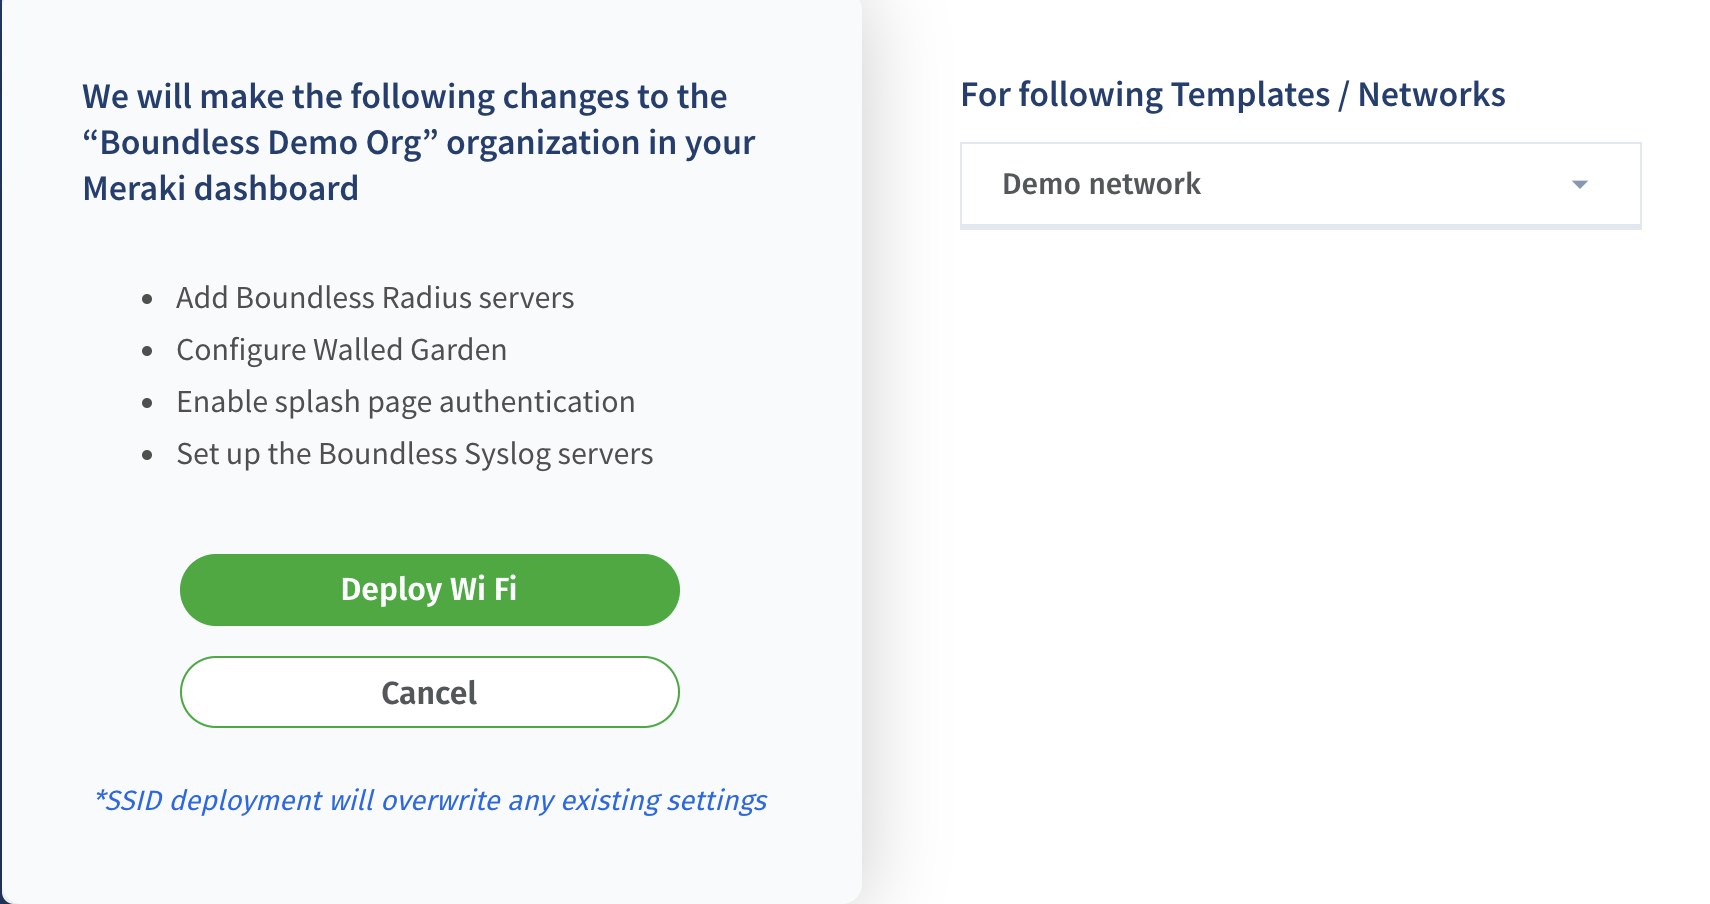The image size is (1710, 904).
Task: Click the green Deploy Wi Fi button
Action: (x=430, y=590)
